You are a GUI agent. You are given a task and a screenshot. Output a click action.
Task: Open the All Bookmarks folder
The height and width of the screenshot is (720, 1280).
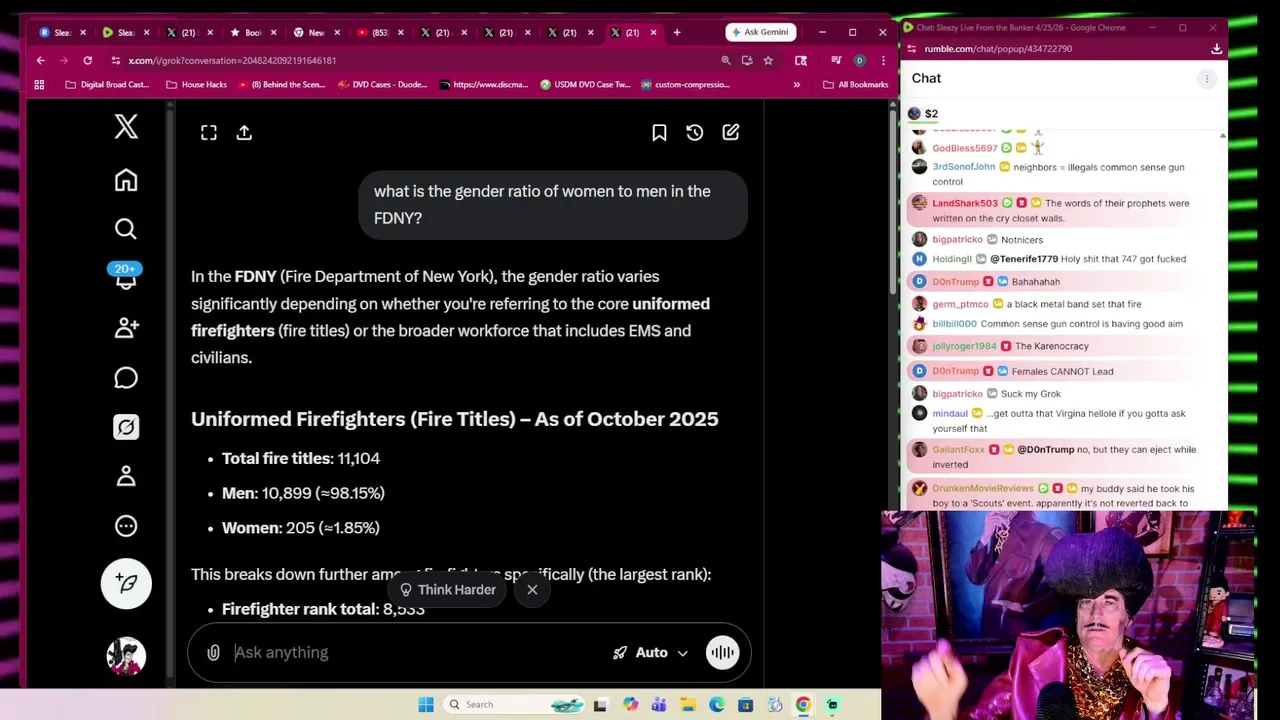tap(856, 85)
